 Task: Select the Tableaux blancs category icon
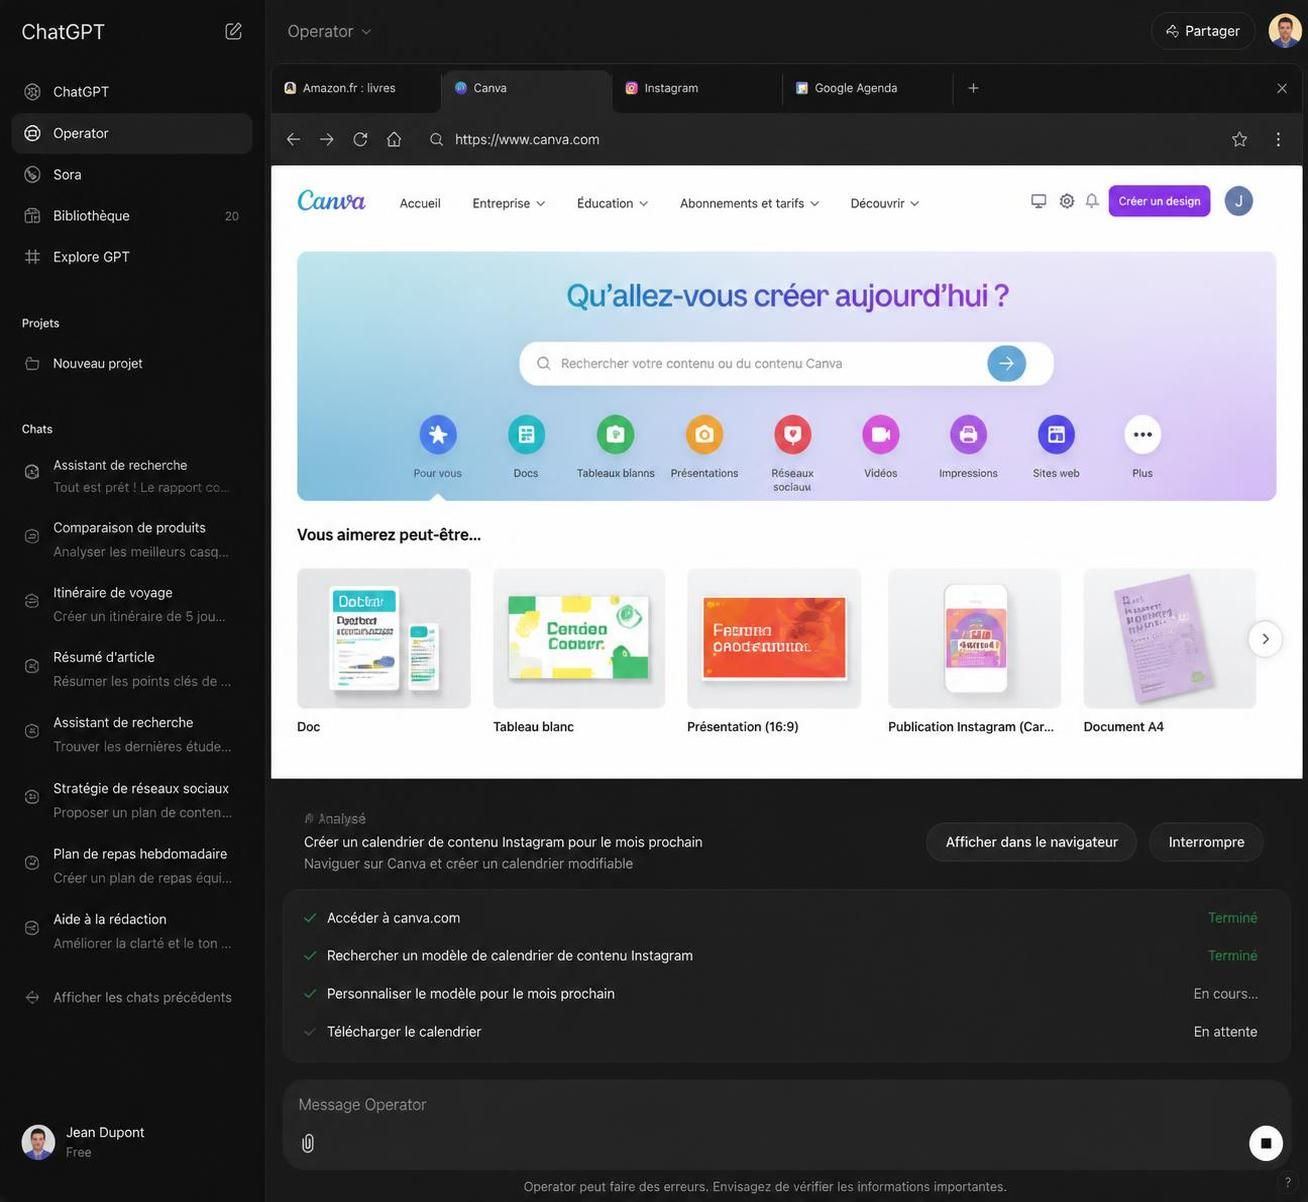click(616, 435)
